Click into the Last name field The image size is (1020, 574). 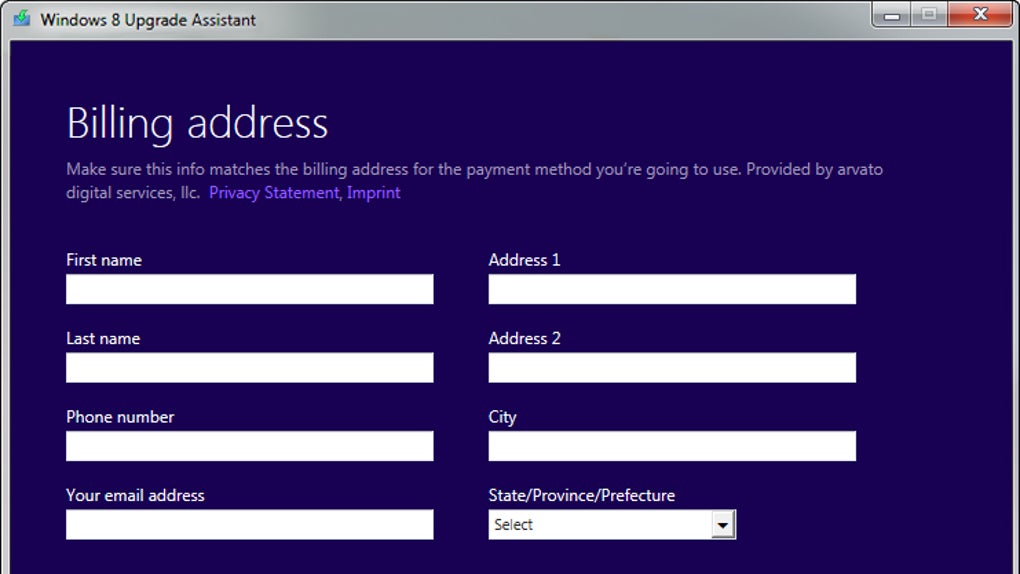250,368
